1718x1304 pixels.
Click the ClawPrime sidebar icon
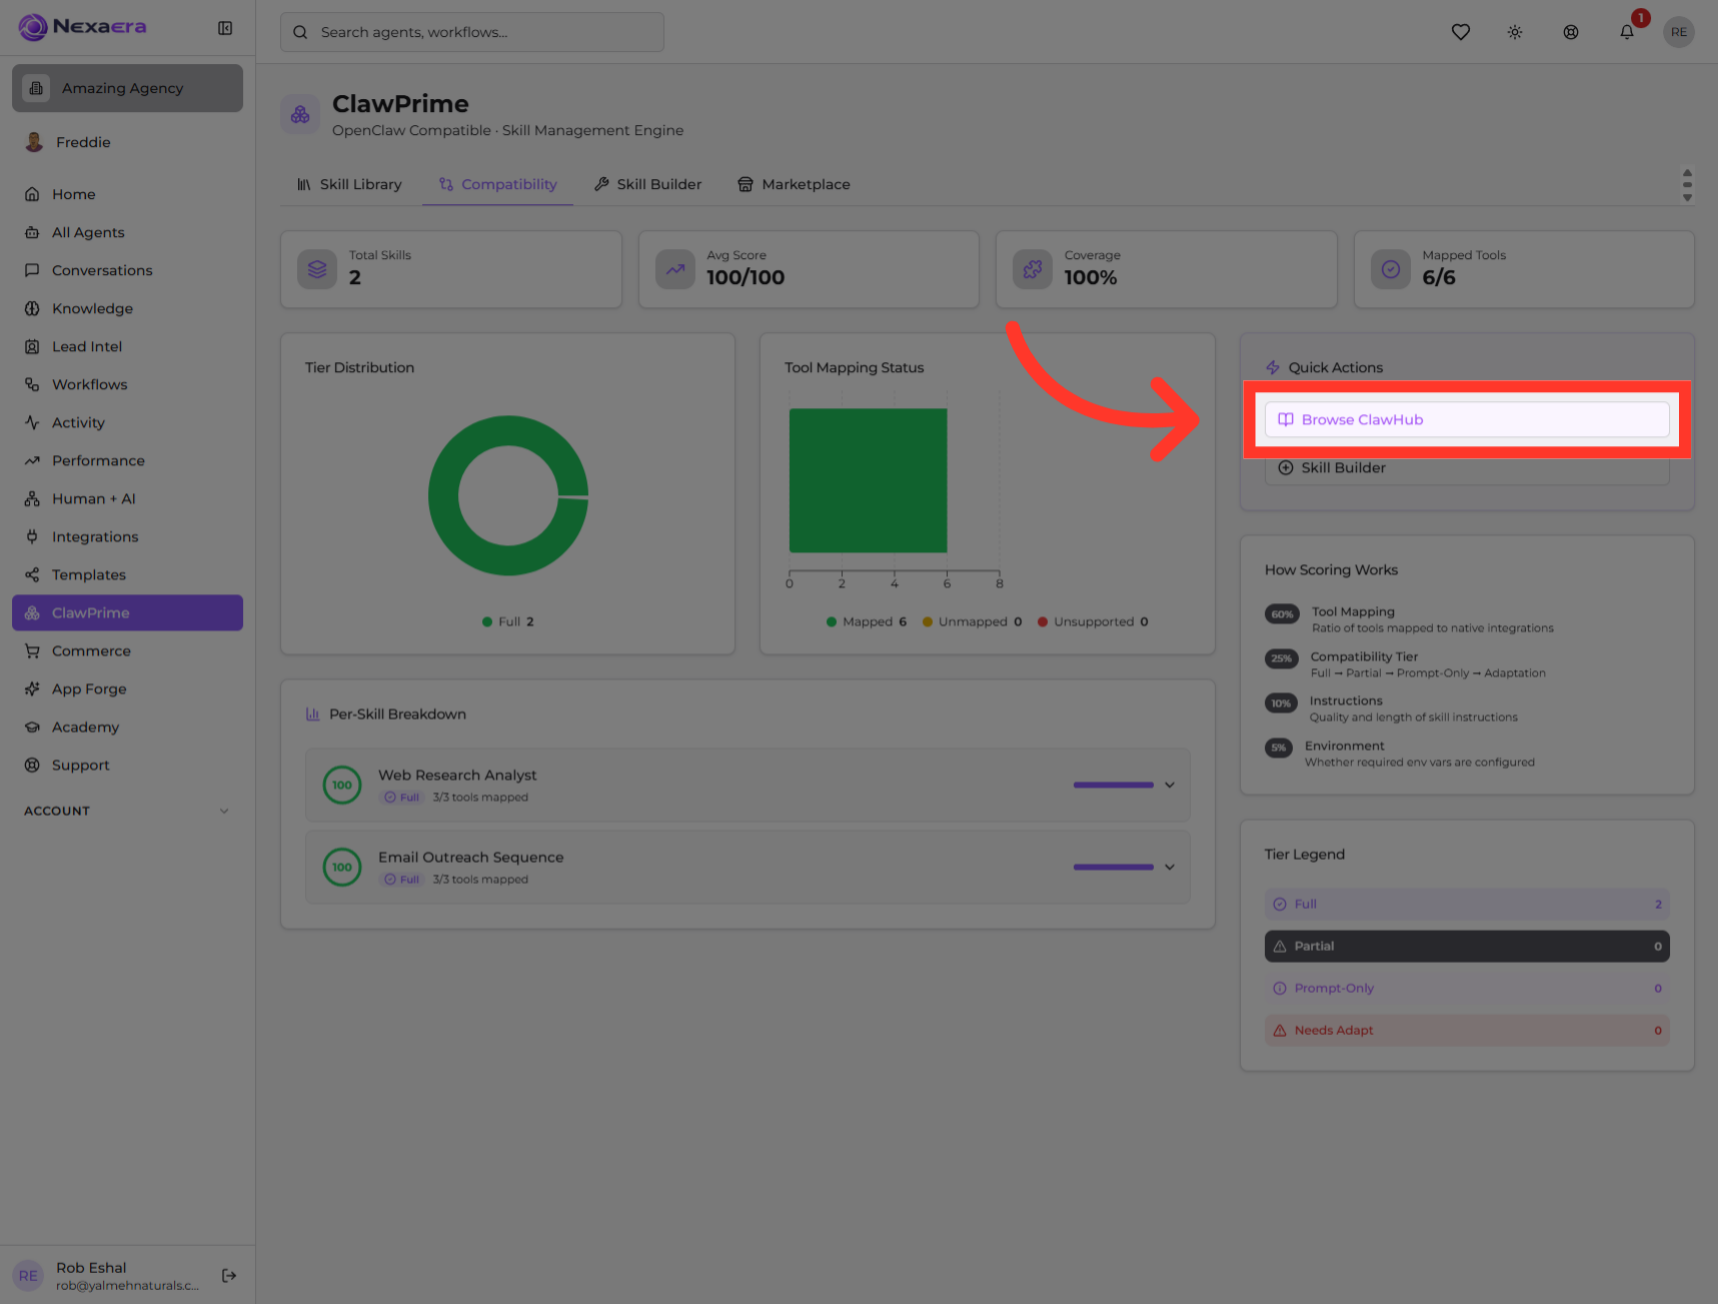tap(32, 612)
